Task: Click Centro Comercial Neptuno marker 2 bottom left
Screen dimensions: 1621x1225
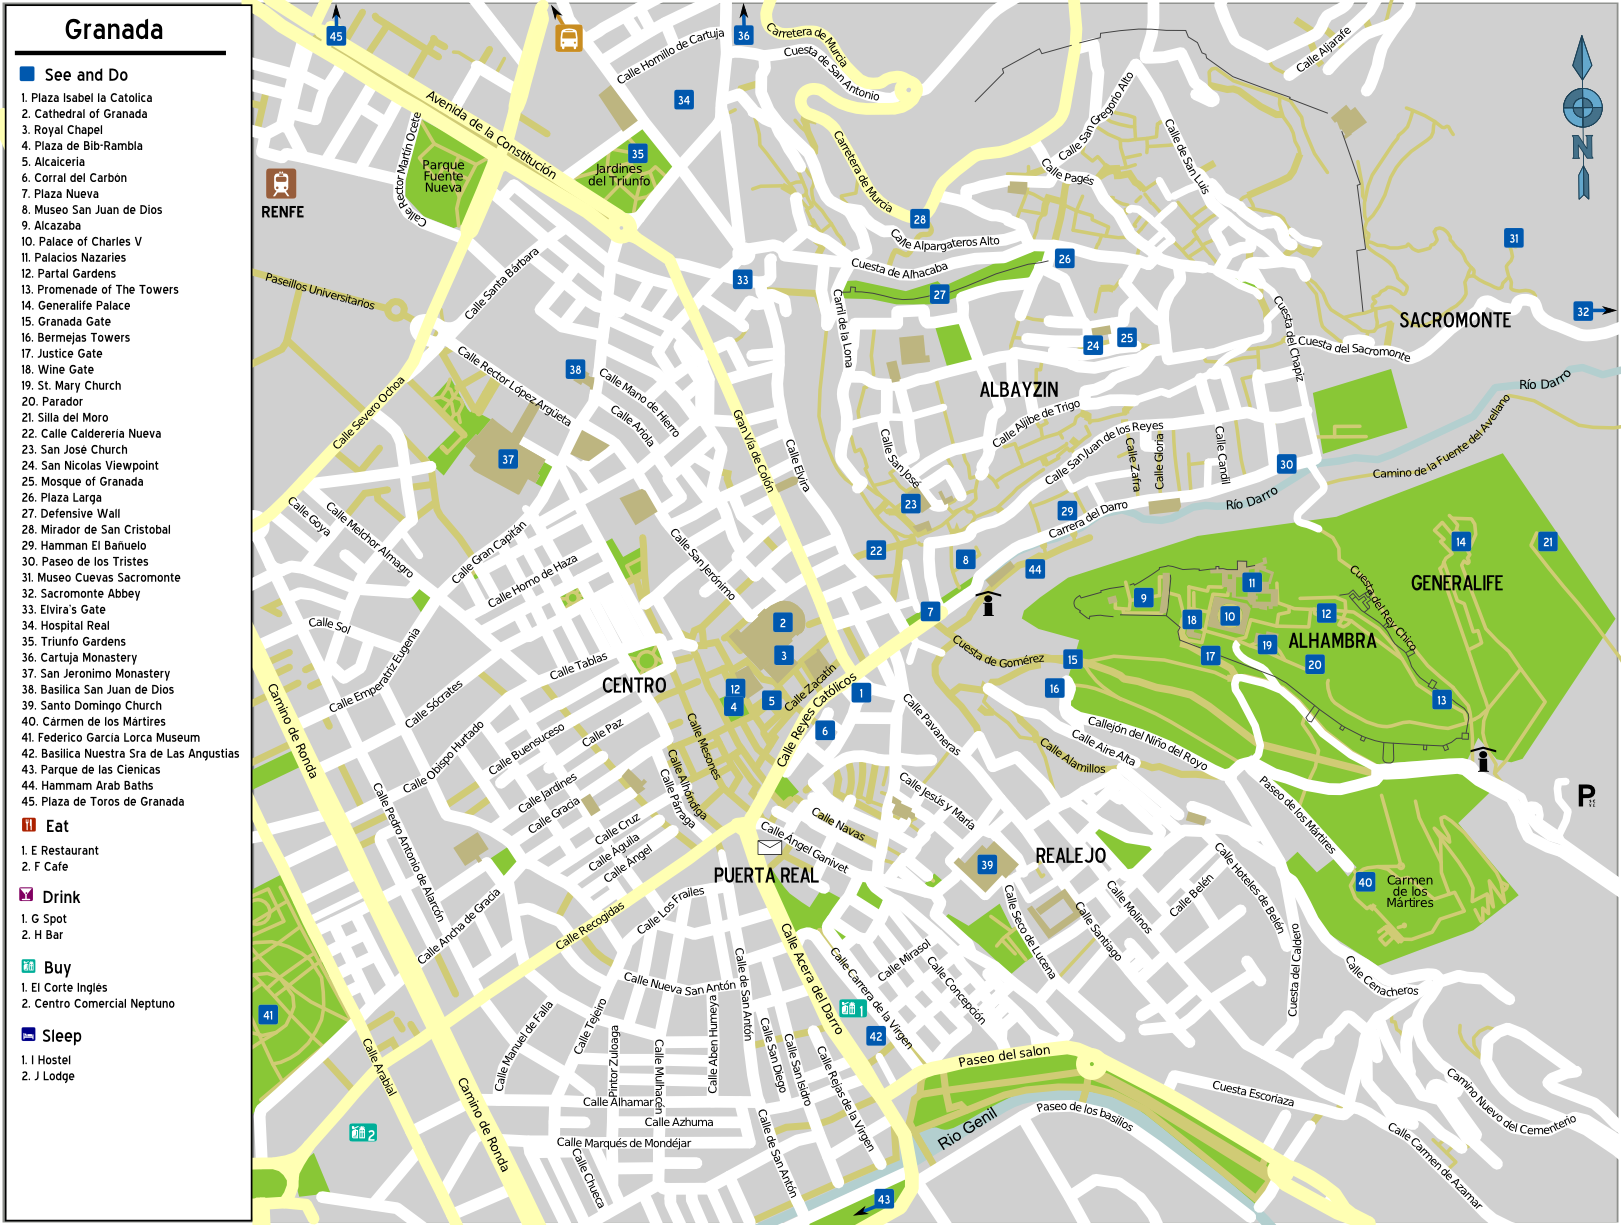Action: tap(361, 1134)
